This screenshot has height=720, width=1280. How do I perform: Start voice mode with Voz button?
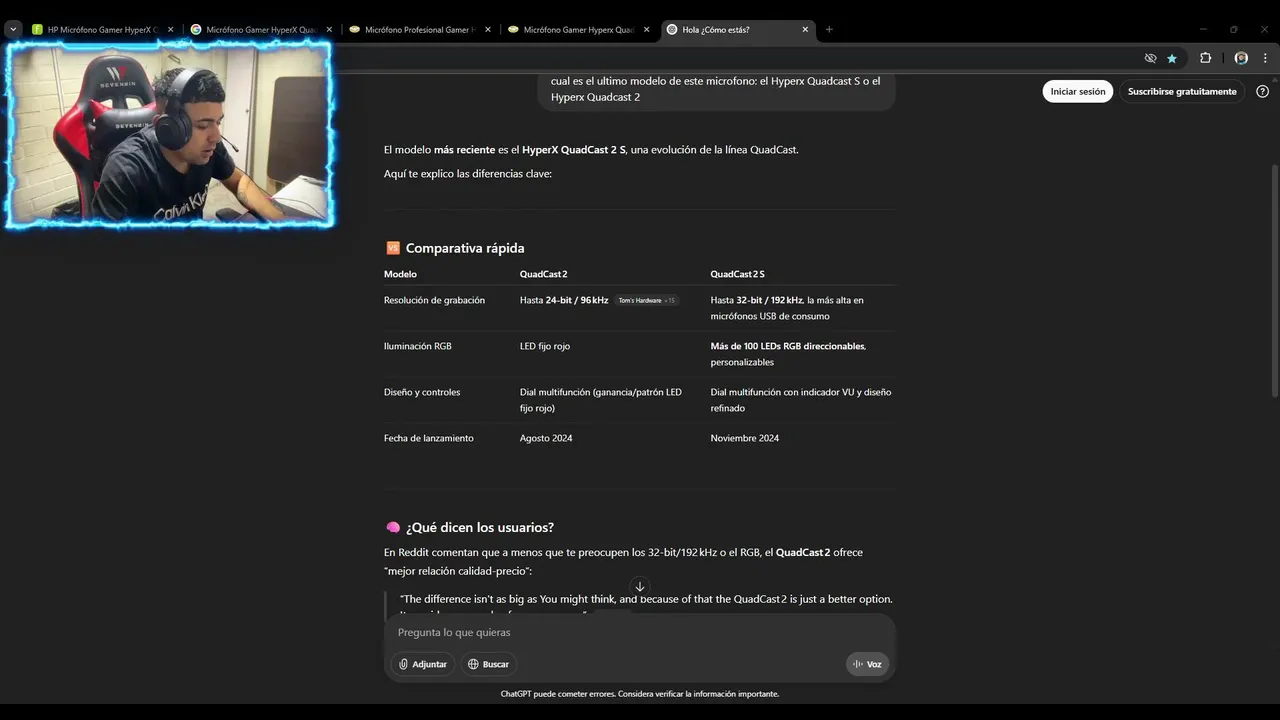(x=867, y=664)
